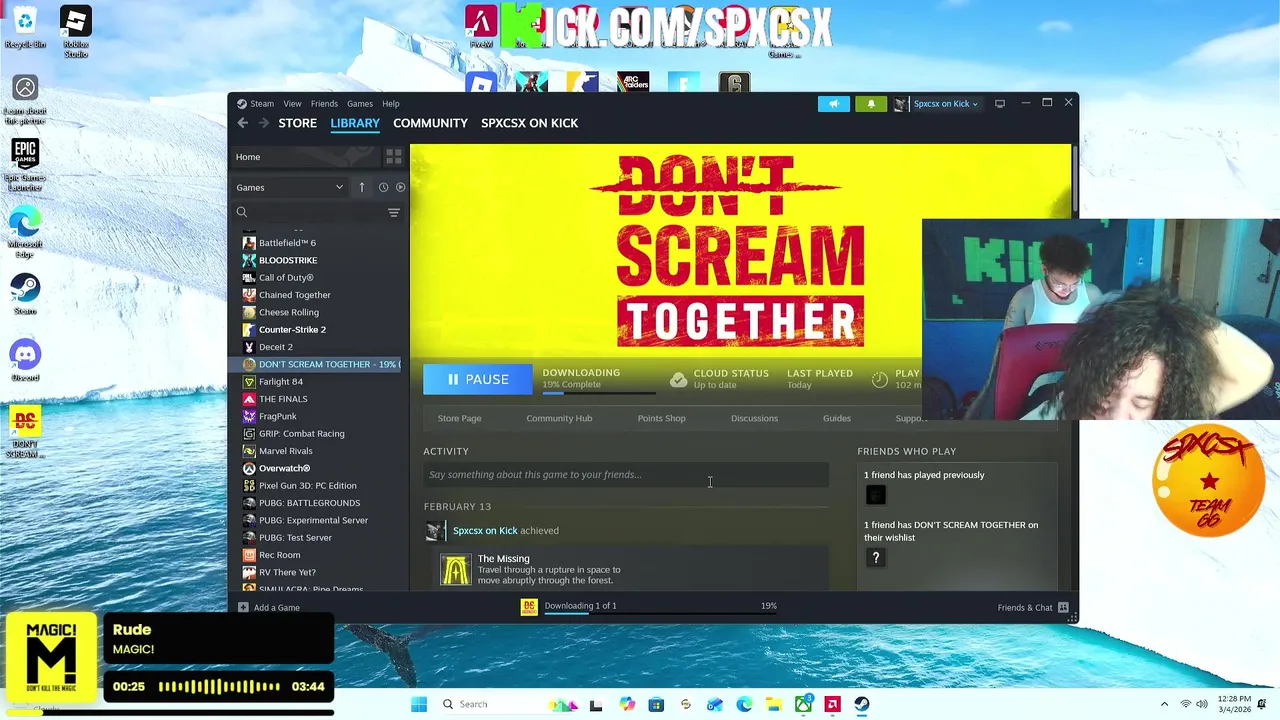Click the Steam icon in the taskbar
The image size is (1280, 720).
tap(862, 704)
